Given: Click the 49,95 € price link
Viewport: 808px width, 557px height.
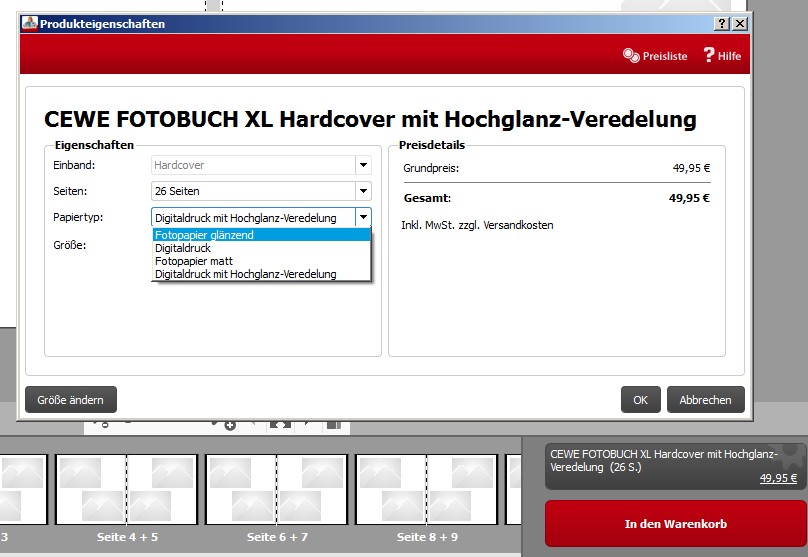Looking at the screenshot, I should click(x=778, y=478).
